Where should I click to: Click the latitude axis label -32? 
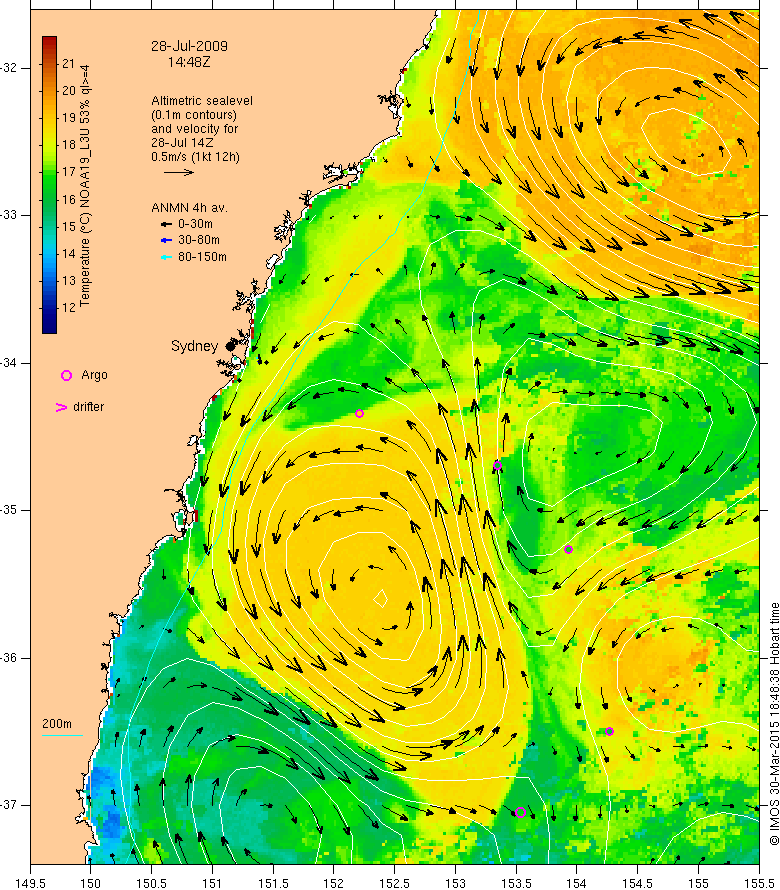coord(9,68)
